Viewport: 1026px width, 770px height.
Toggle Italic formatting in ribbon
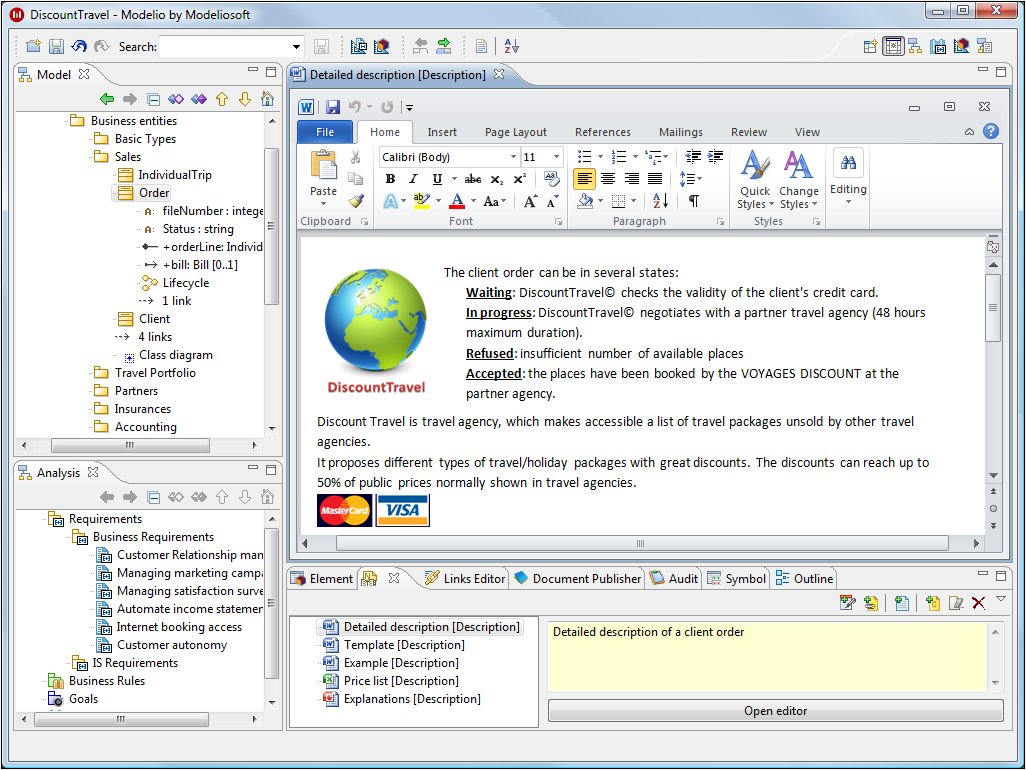tap(413, 179)
